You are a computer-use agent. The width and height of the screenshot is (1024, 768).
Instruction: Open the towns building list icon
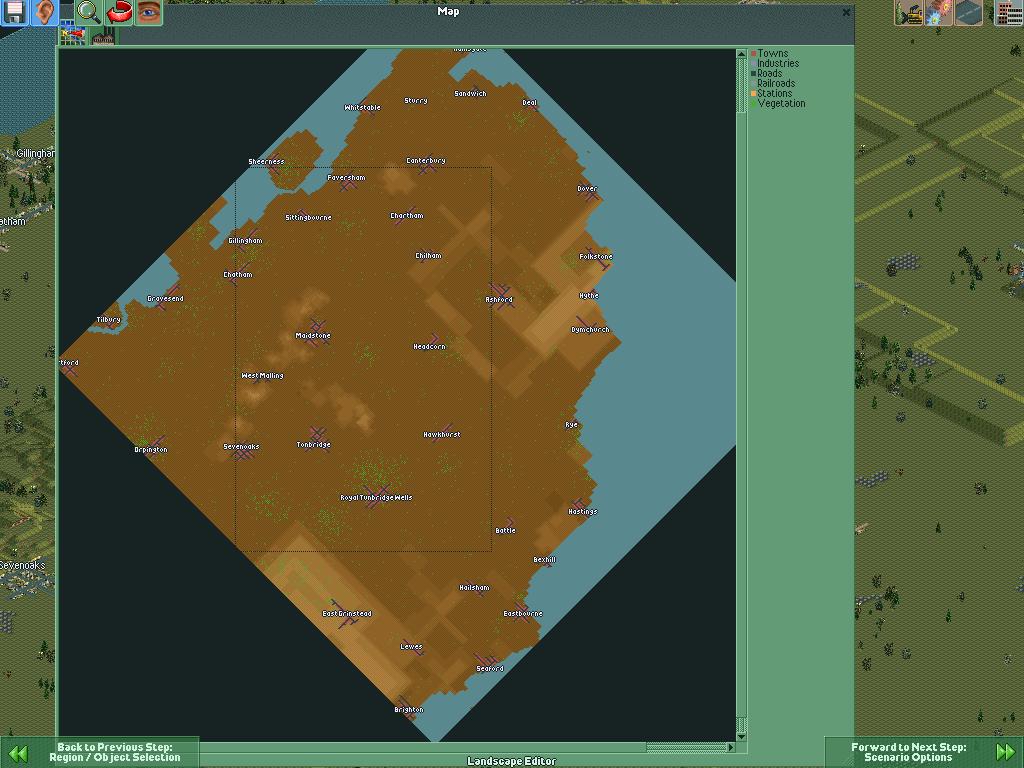tap(1009, 12)
